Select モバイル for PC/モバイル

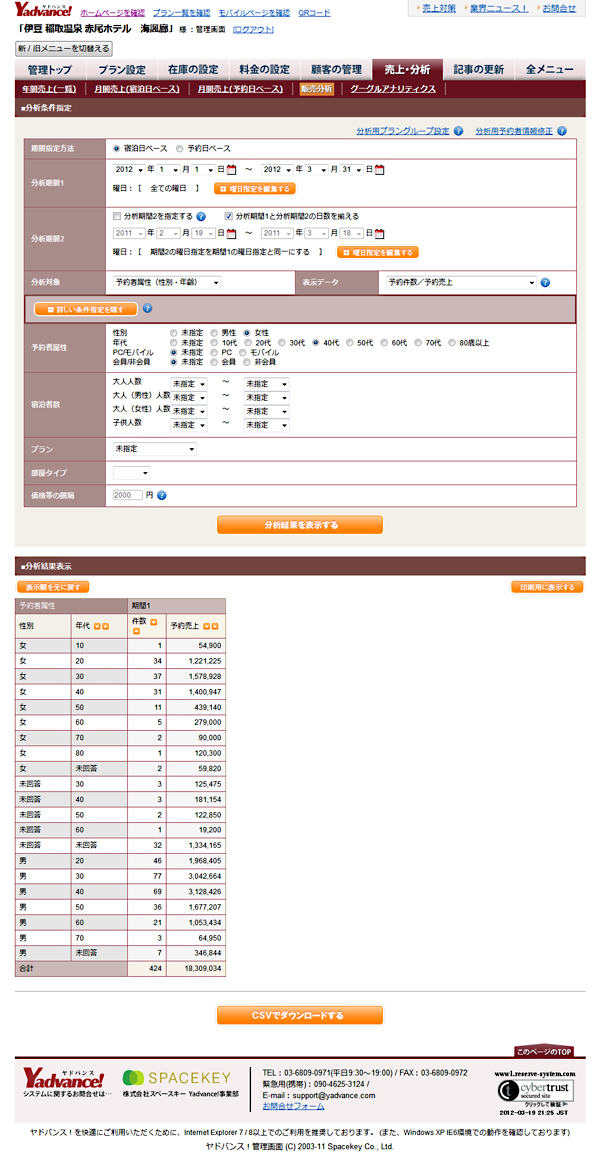pyautogui.click(x=244, y=353)
